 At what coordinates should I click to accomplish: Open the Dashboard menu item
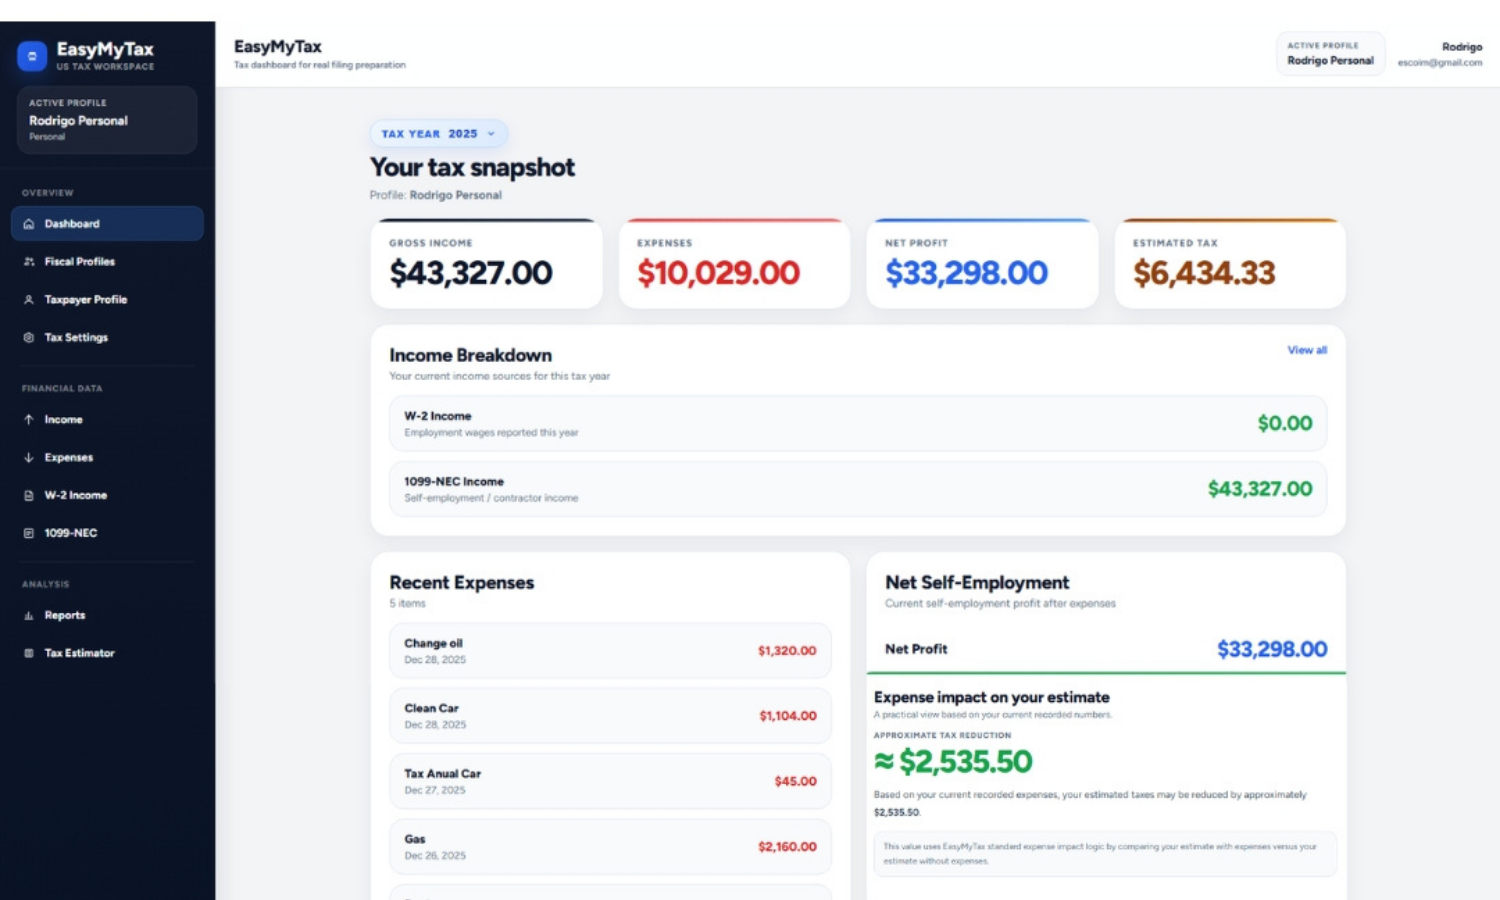pyautogui.click(x=107, y=224)
